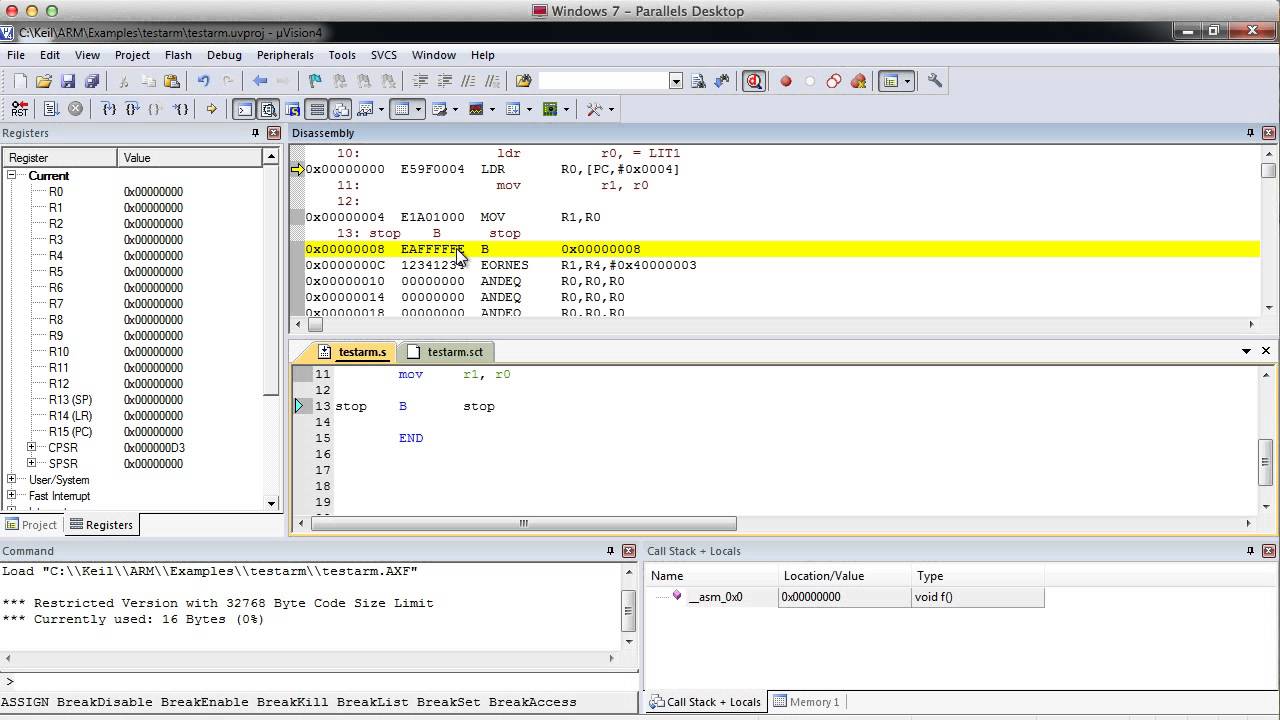Toggle the Registers Window button

(317, 109)
